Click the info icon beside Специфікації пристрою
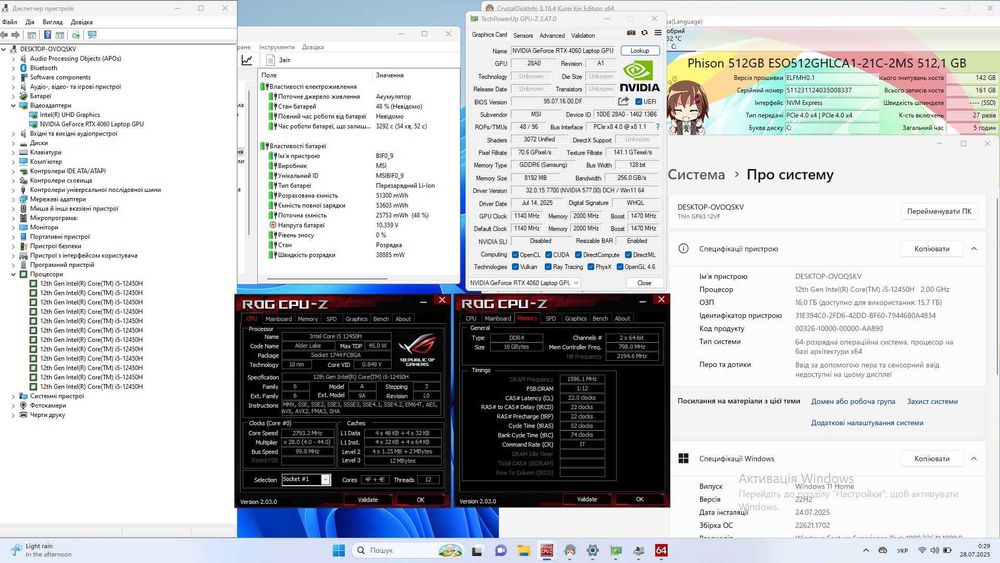This screenshot has height=563, width=1000. tap(683, 249)
